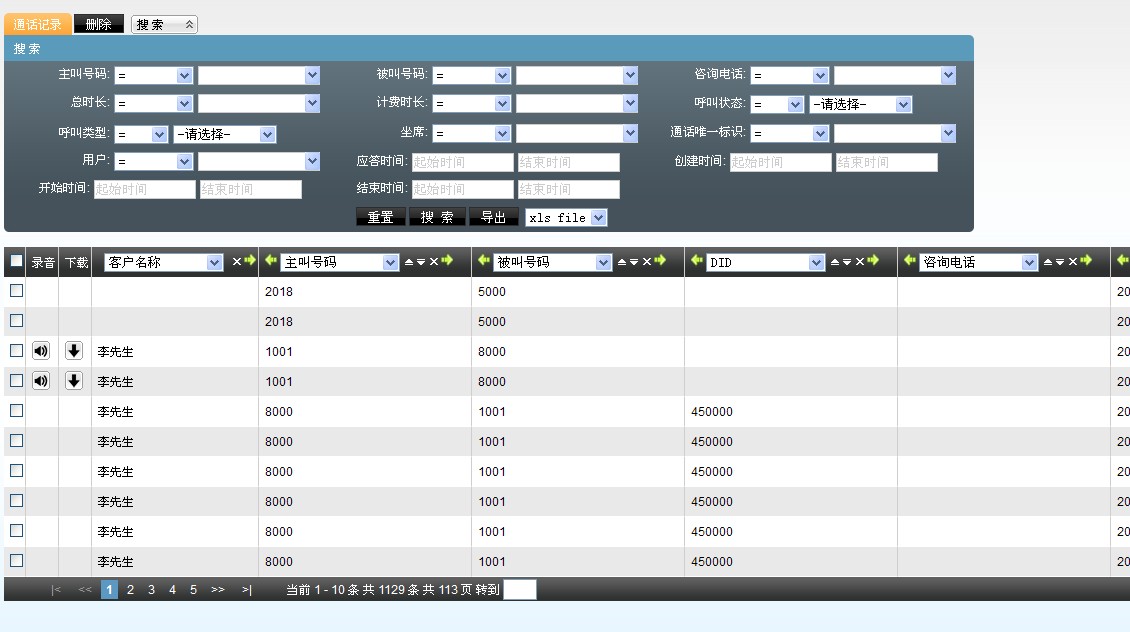Click the 重置 button

pos(380,218)
